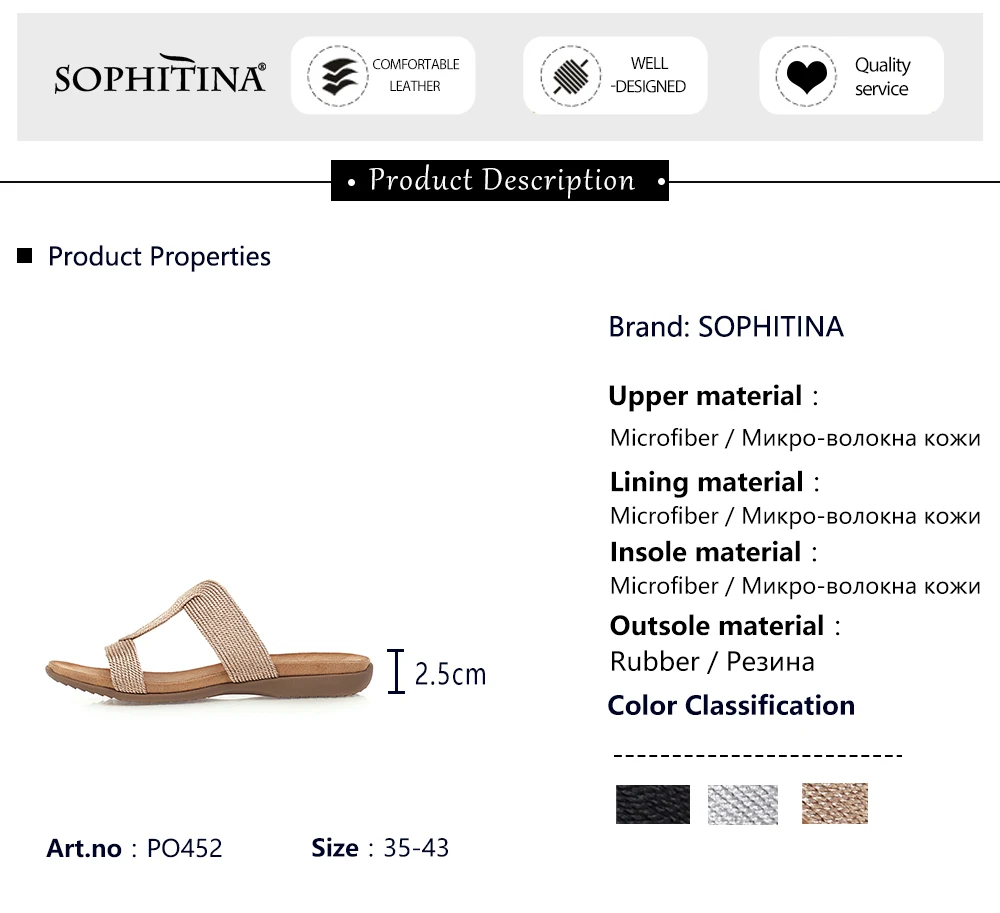This screenshot has height=913, width=1000.
Task: Select the silver color swatch
Action: (743, 804)
